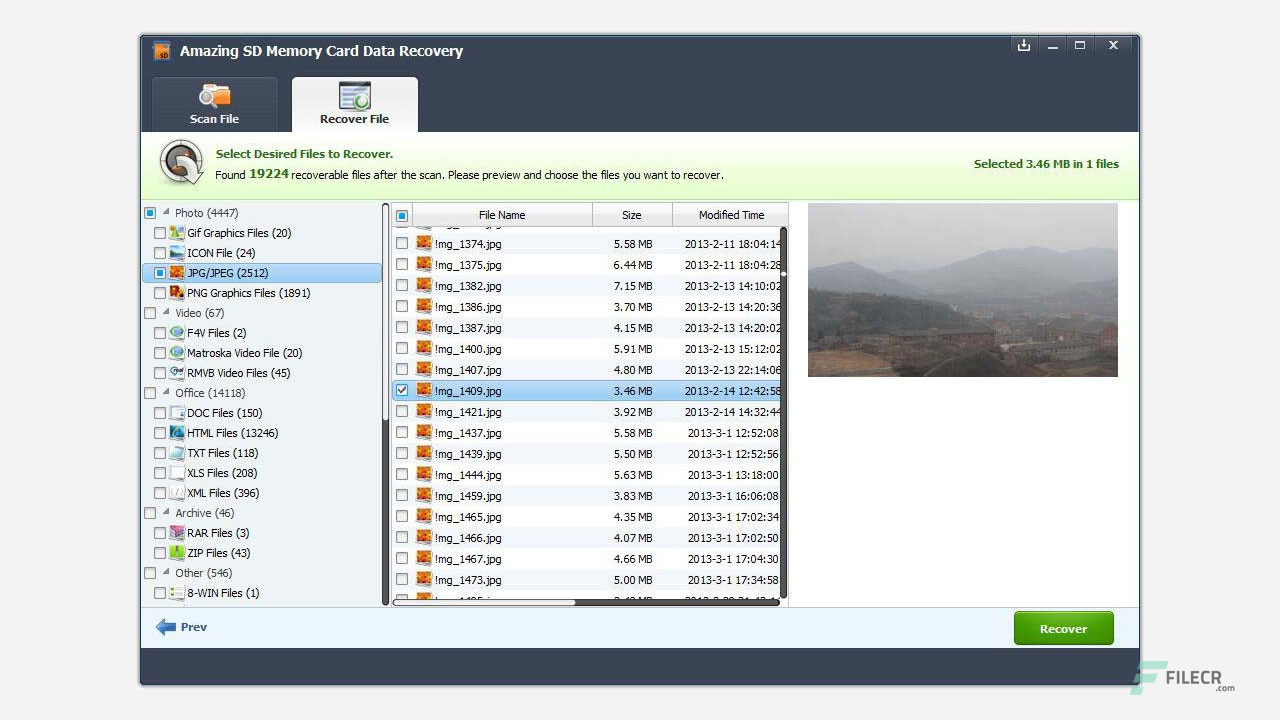
Task: Click the Scan File magnifier icon
Action: 215,97
